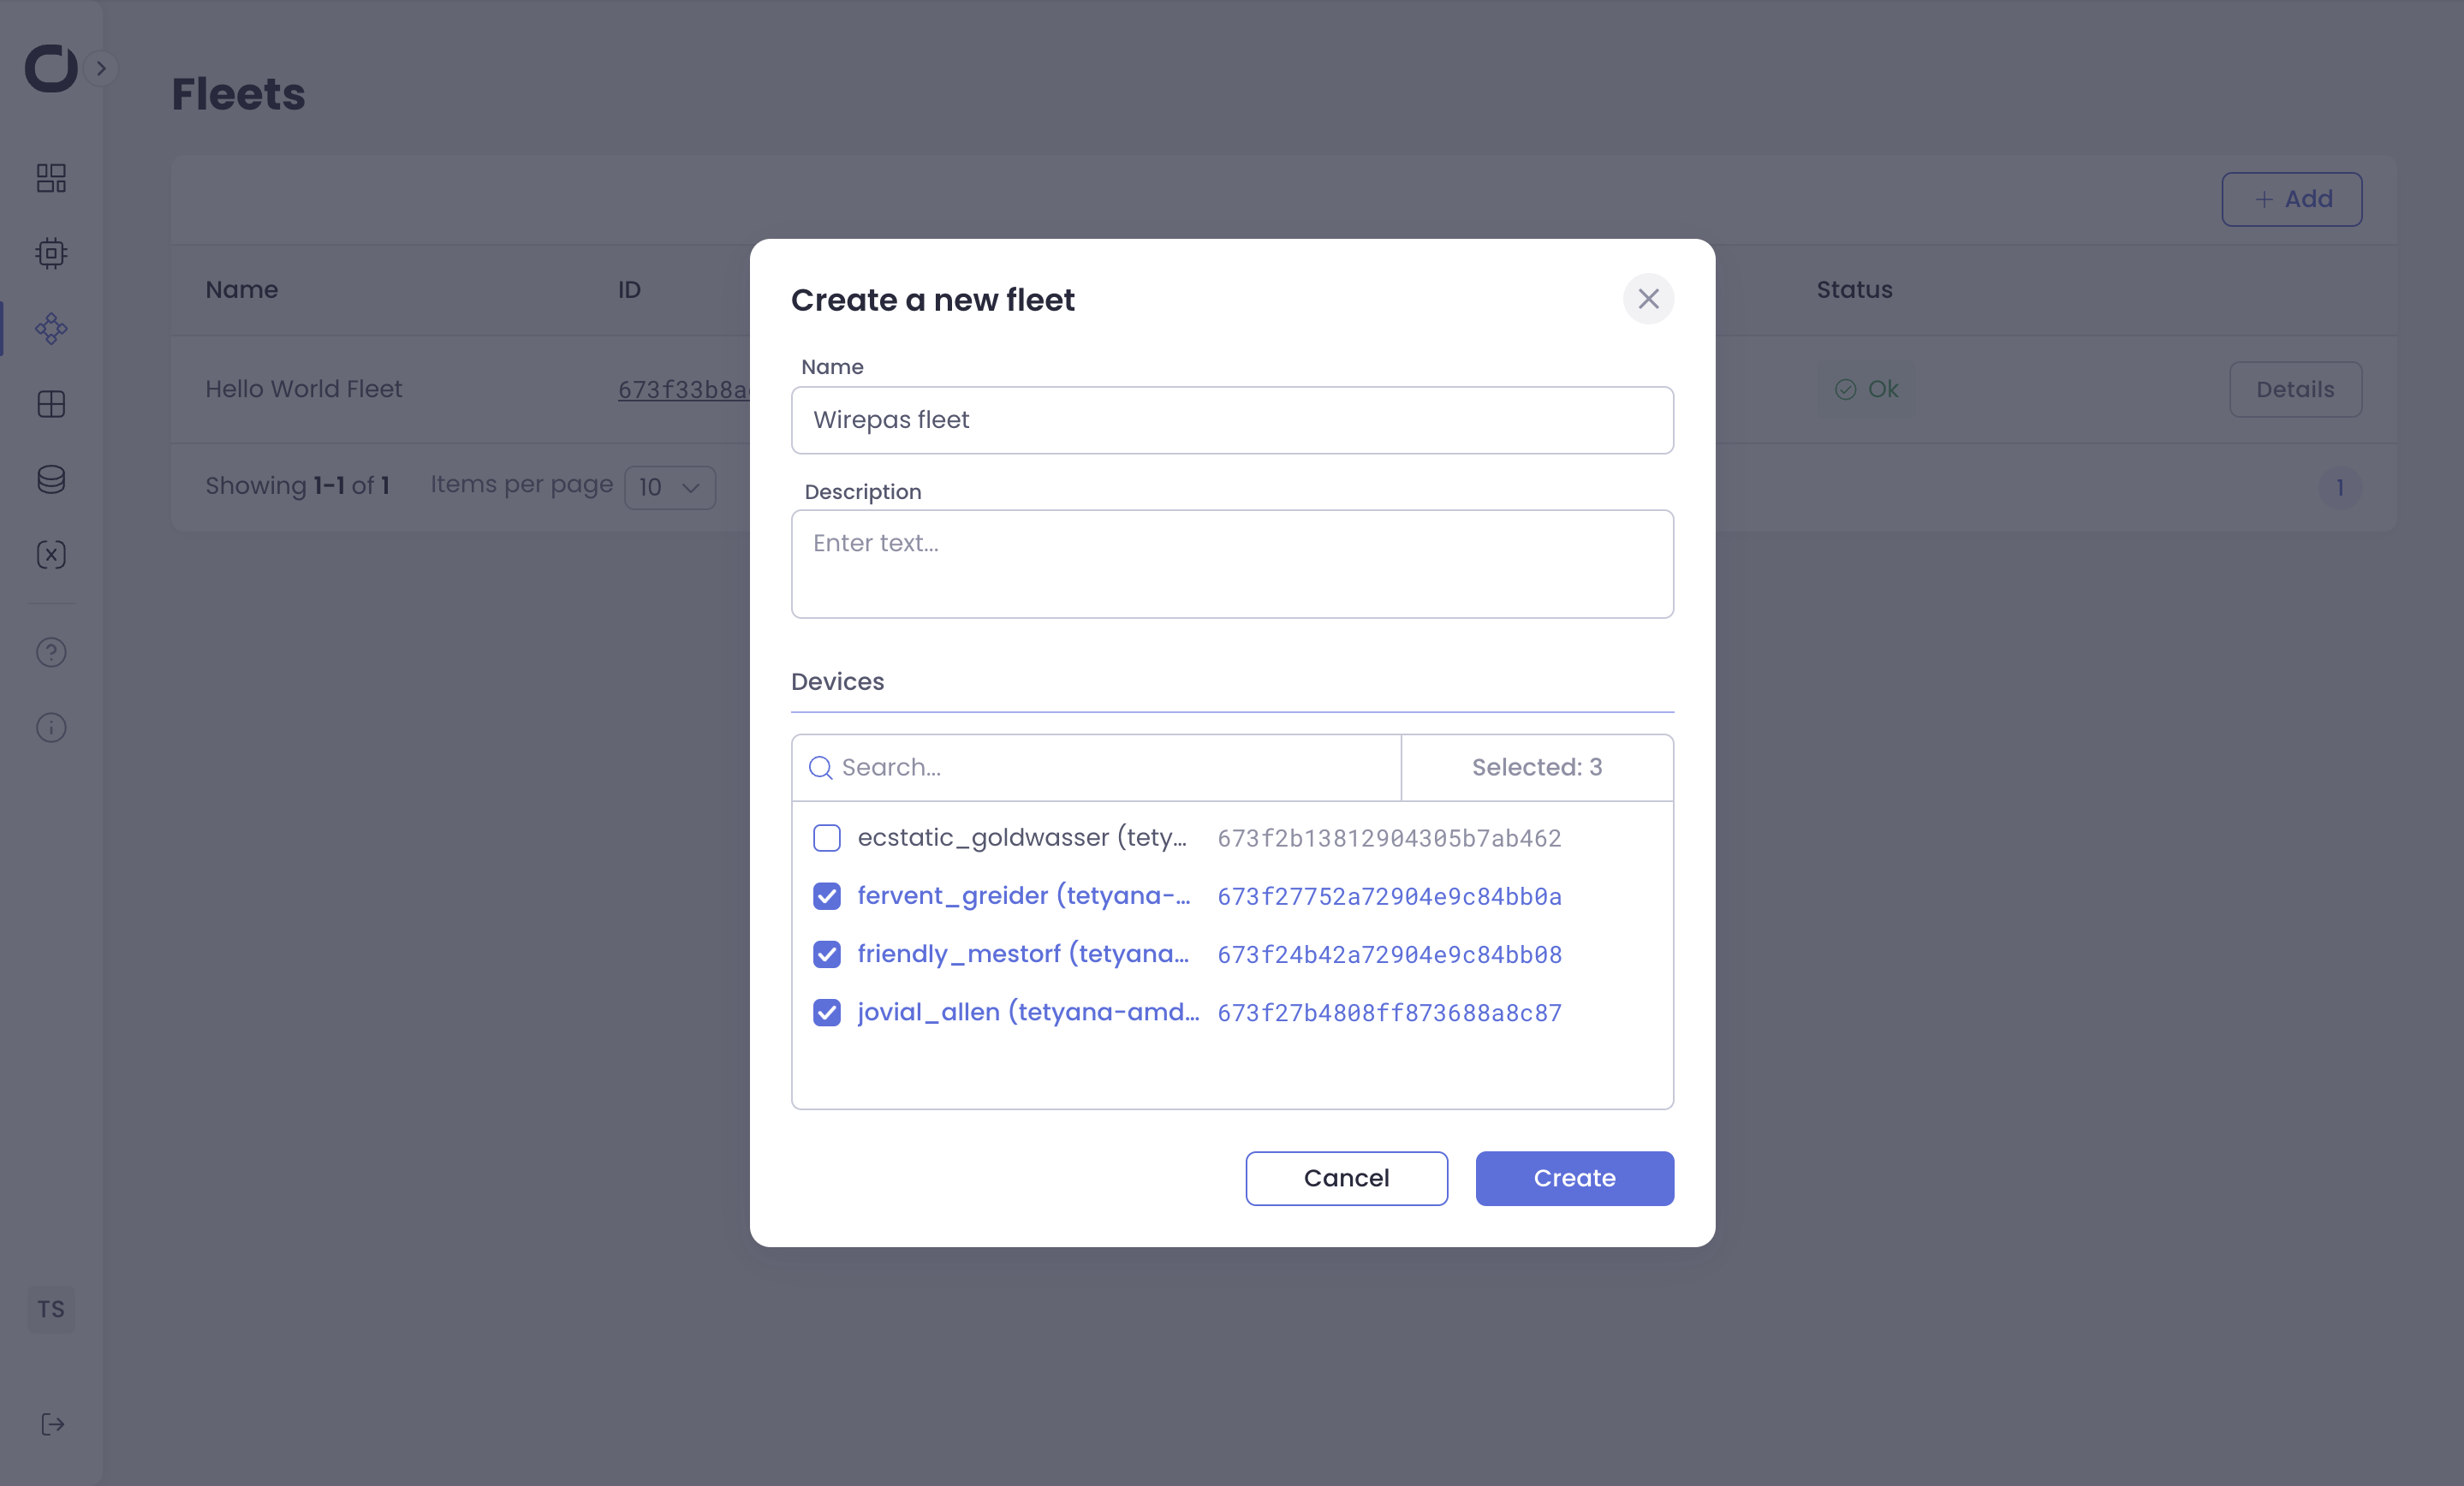Screen dimensions: 2464x1486
Task: Open the info circle icon in sidebar
Action: coord(51,727)
